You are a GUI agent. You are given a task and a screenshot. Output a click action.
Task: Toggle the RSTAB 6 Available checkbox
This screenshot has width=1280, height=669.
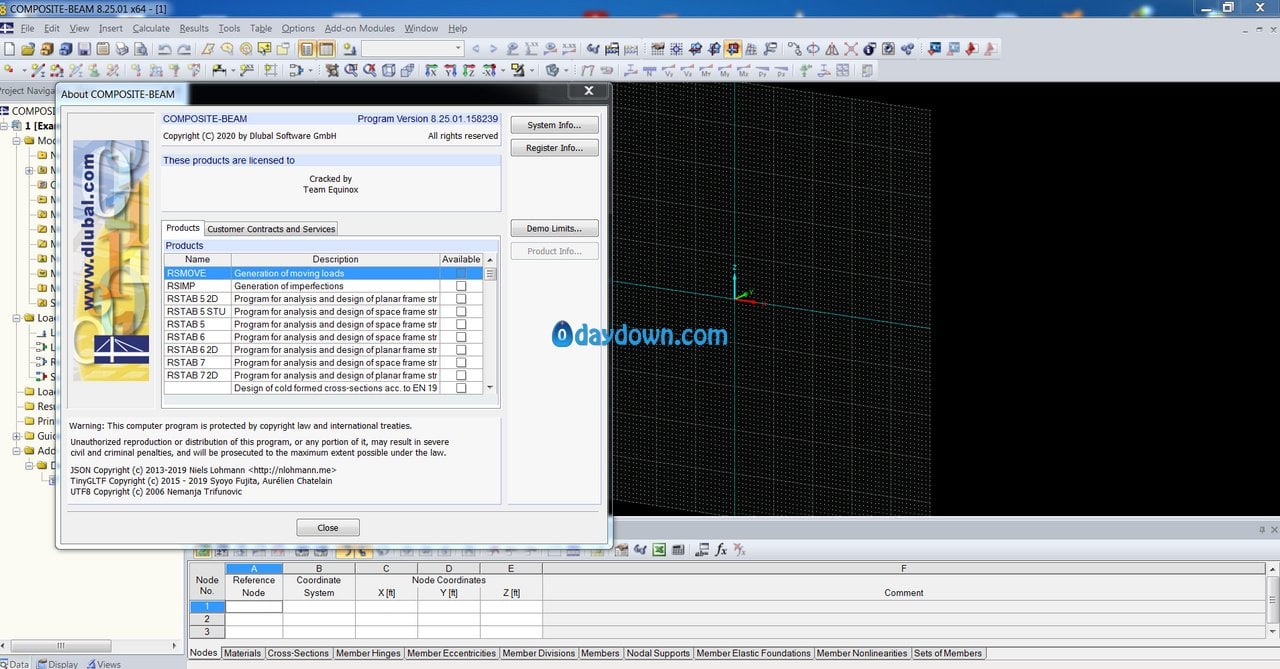461,337
